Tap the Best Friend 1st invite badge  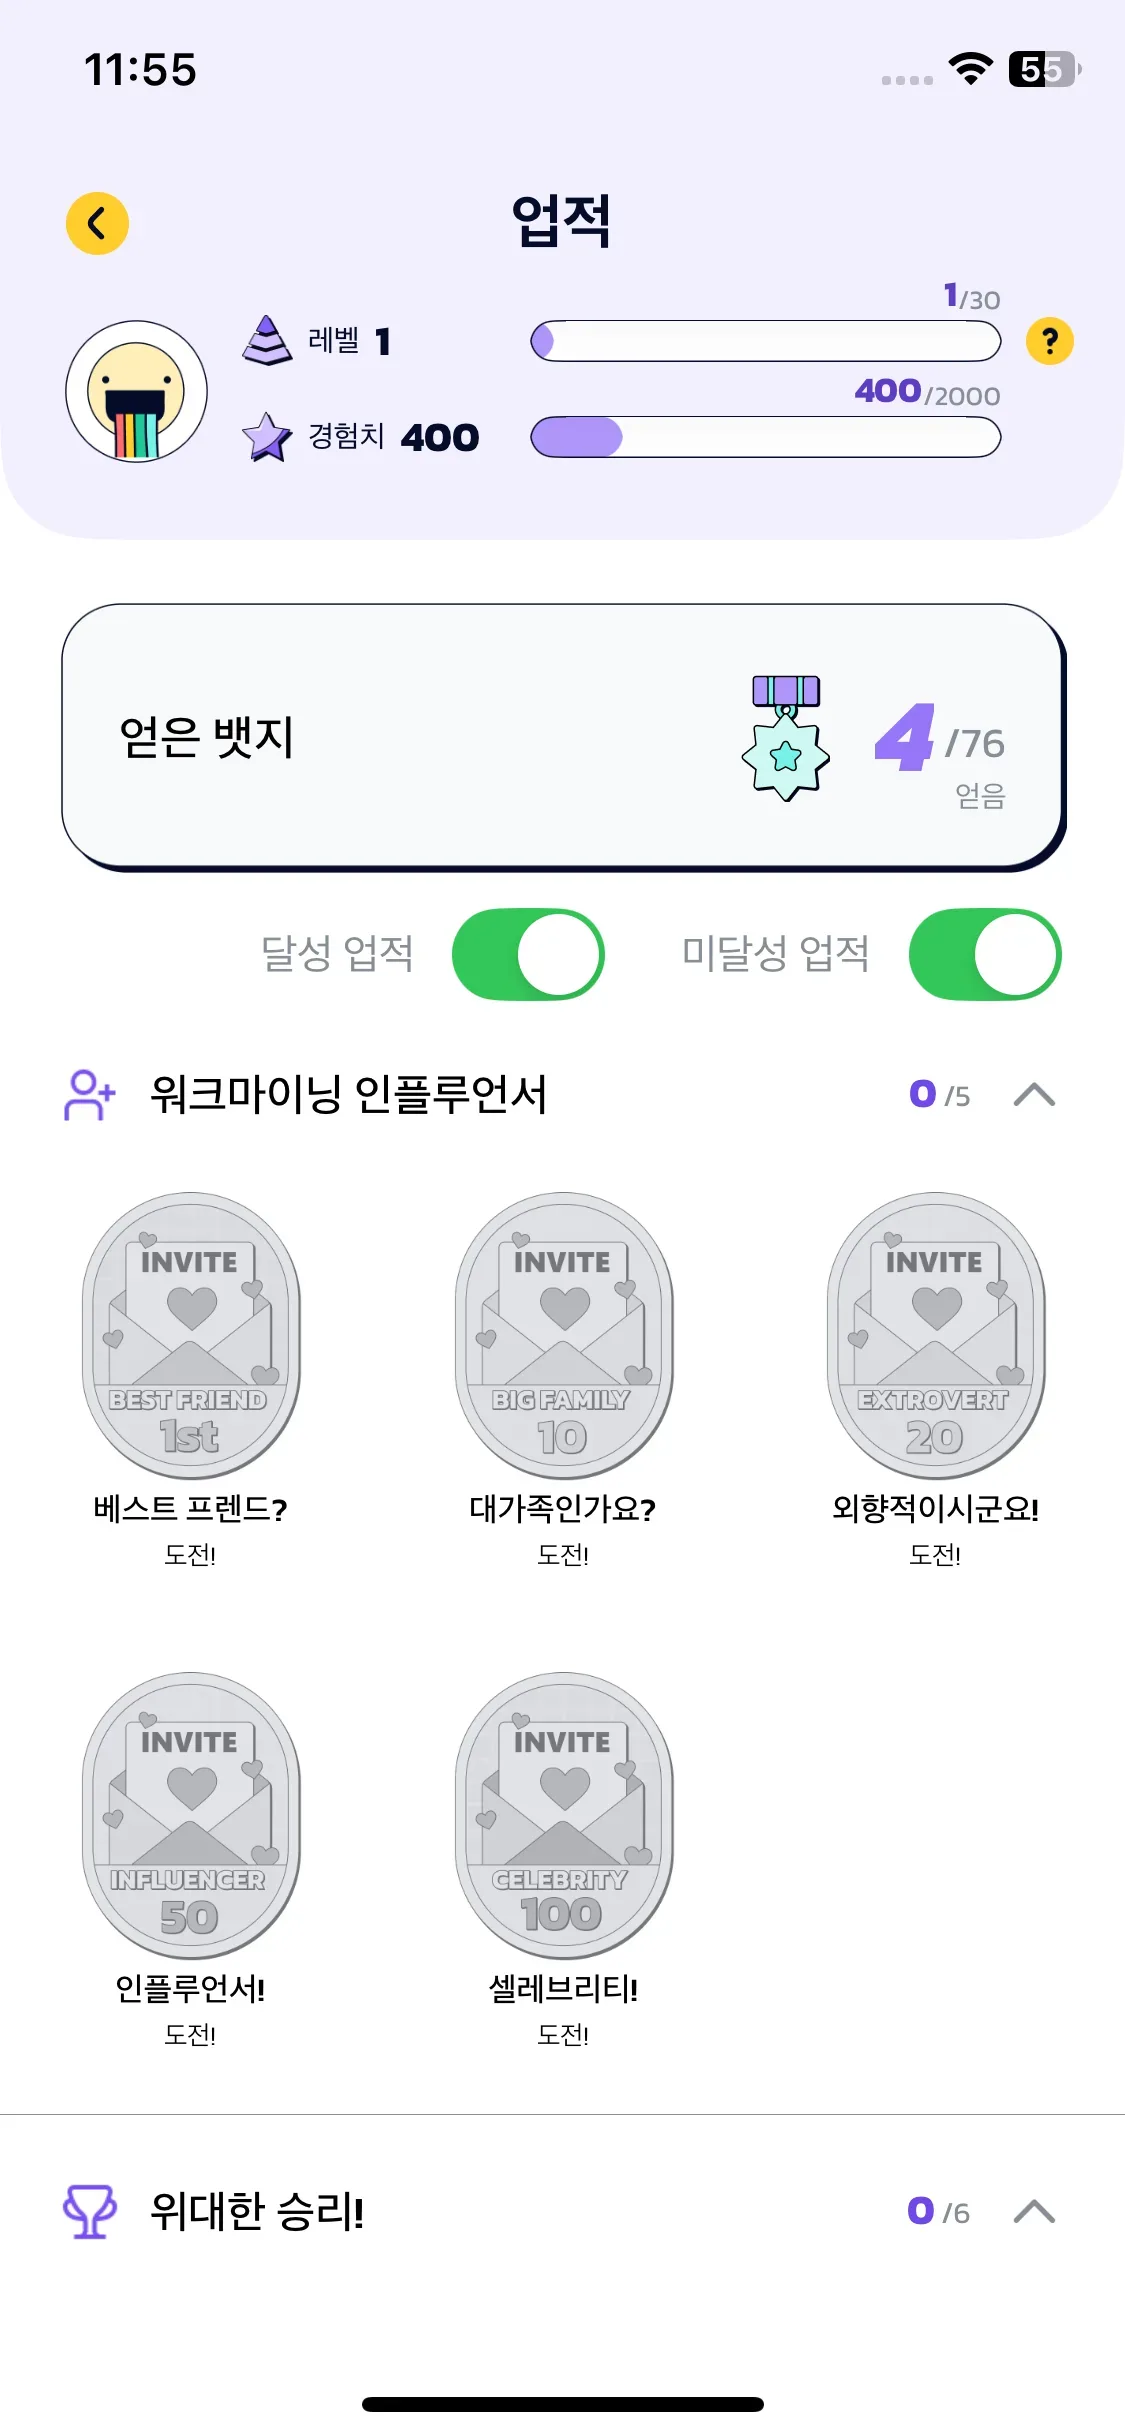(x=191, y=1335)
